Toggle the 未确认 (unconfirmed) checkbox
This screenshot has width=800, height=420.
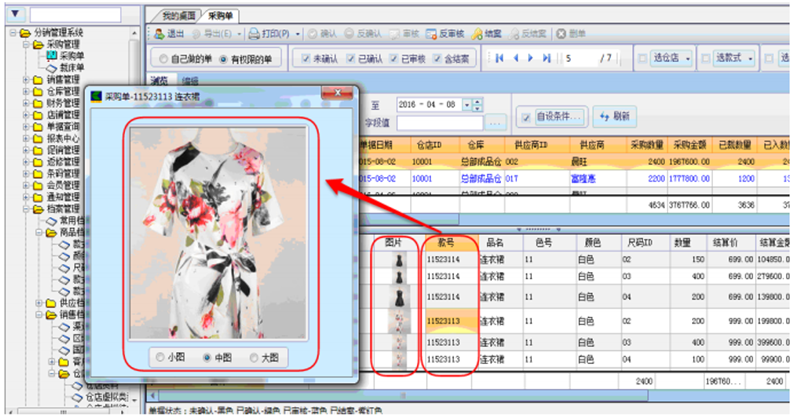click(x=307, y=60)
